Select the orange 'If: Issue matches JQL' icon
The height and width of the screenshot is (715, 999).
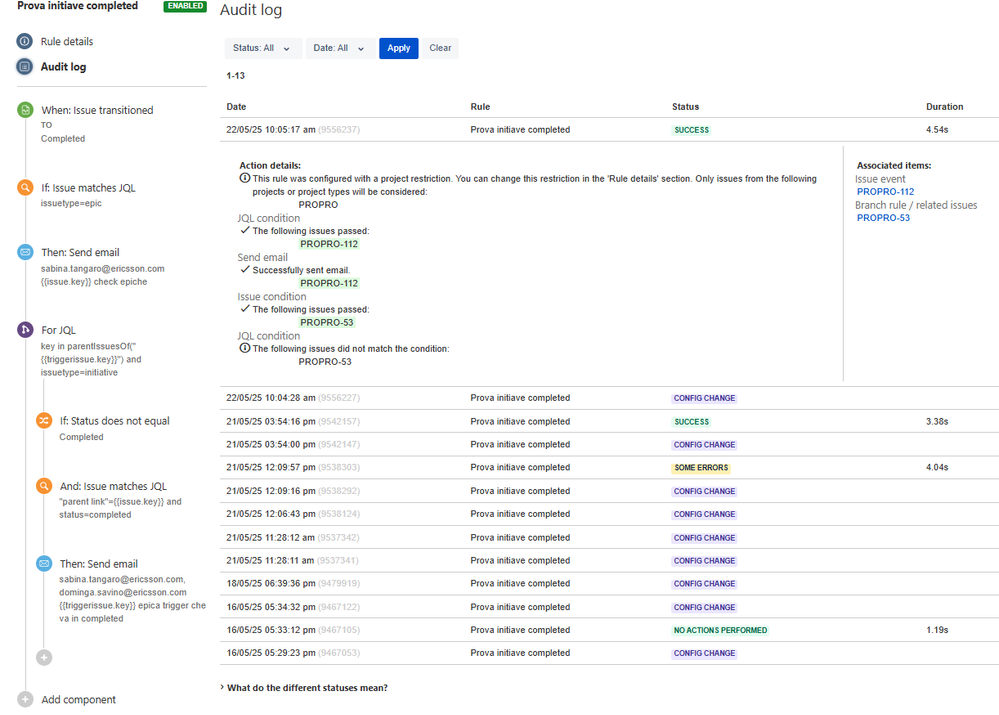25,187
